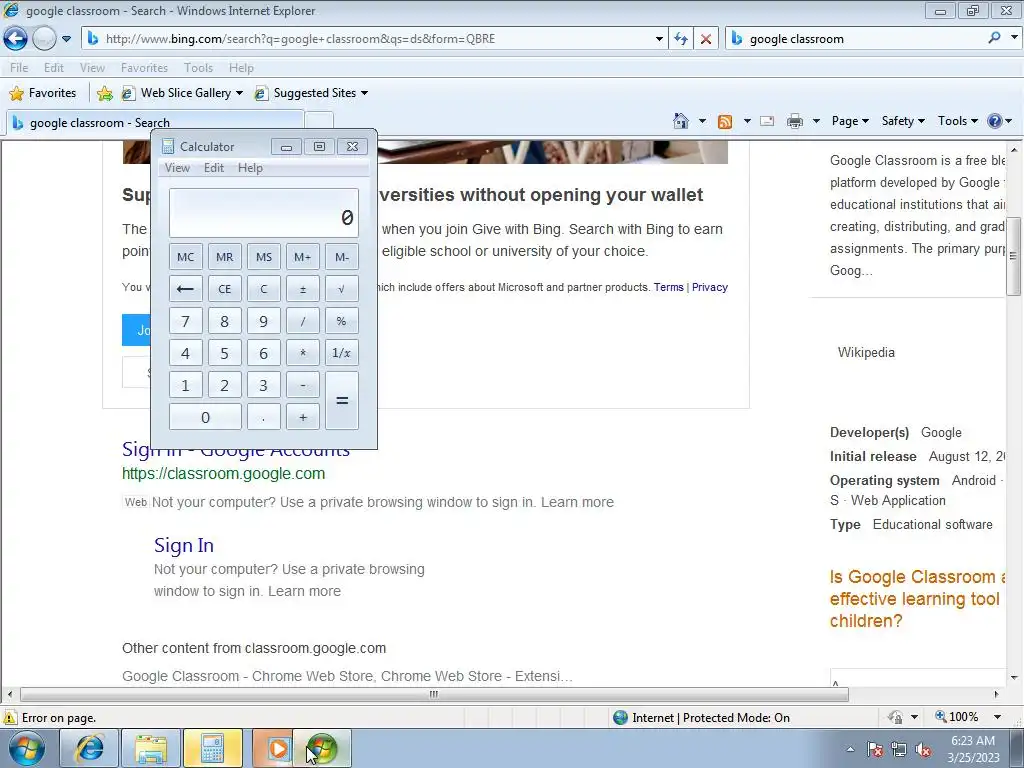Click the address bar URL field
Screen dimensions: 1024x768
coord(372,39)
